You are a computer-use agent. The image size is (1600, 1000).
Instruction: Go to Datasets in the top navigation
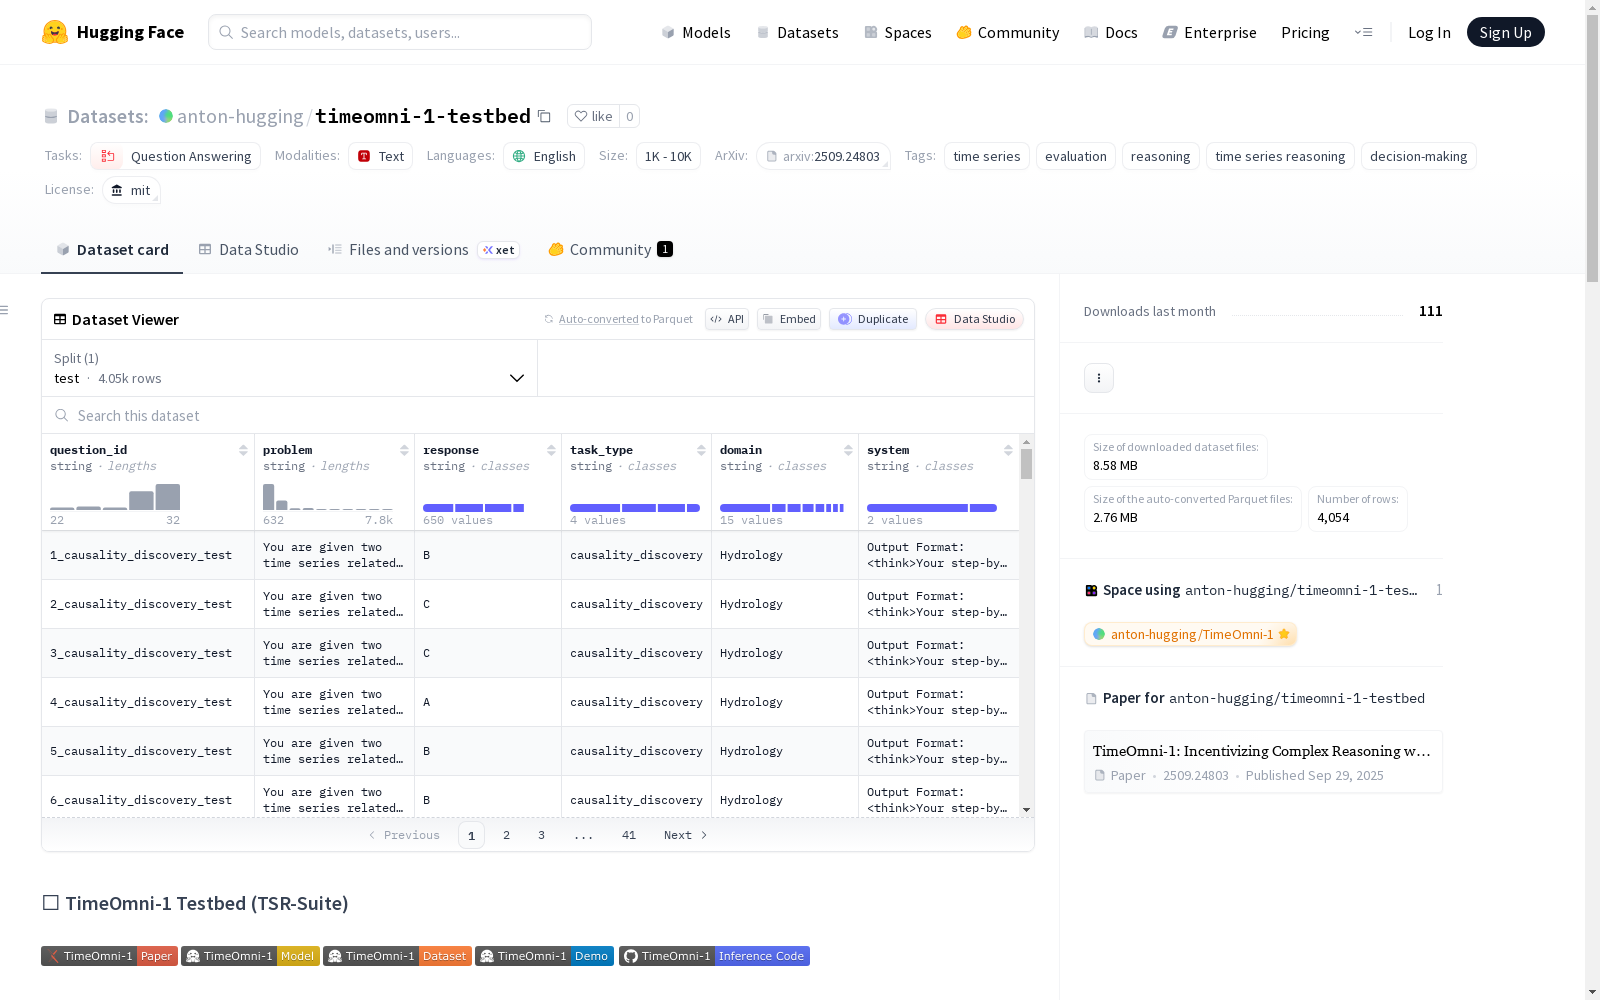(x=797, y=32)
